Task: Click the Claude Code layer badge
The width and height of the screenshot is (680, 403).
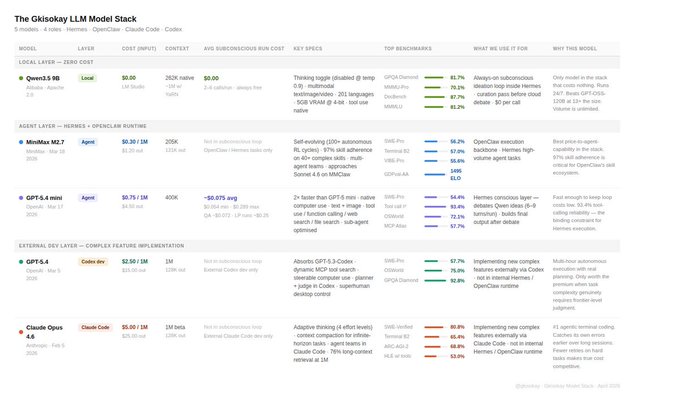Action: coord(95,327)
